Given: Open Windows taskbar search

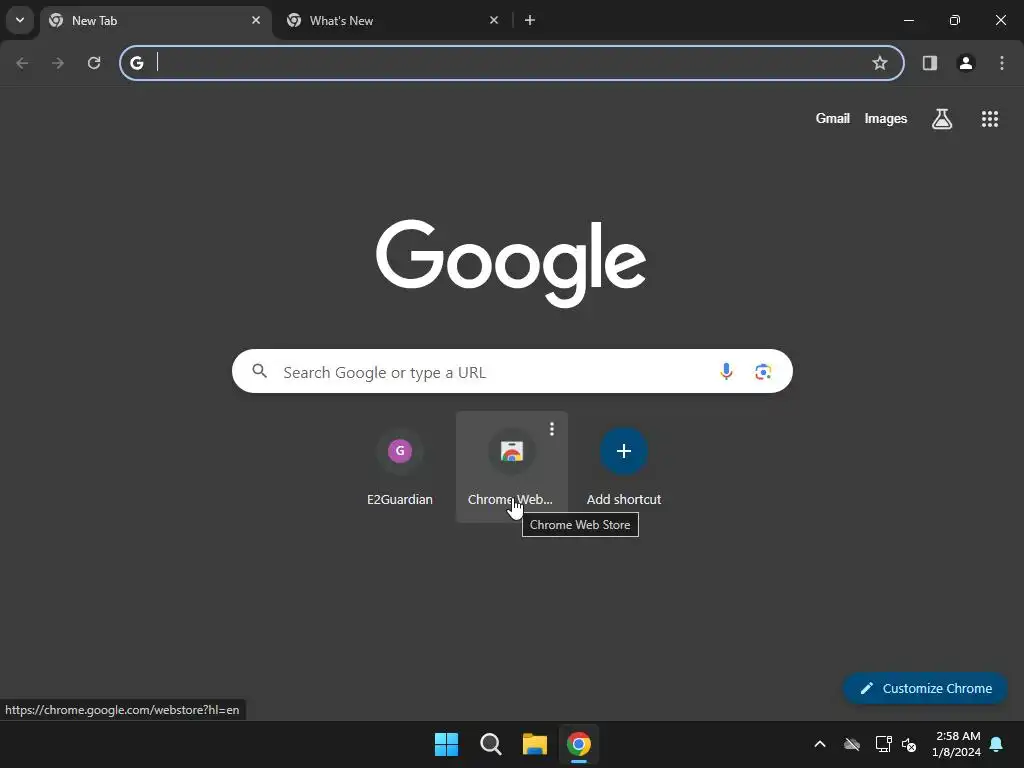Looking at the screenshot, I should click(490, 744).
